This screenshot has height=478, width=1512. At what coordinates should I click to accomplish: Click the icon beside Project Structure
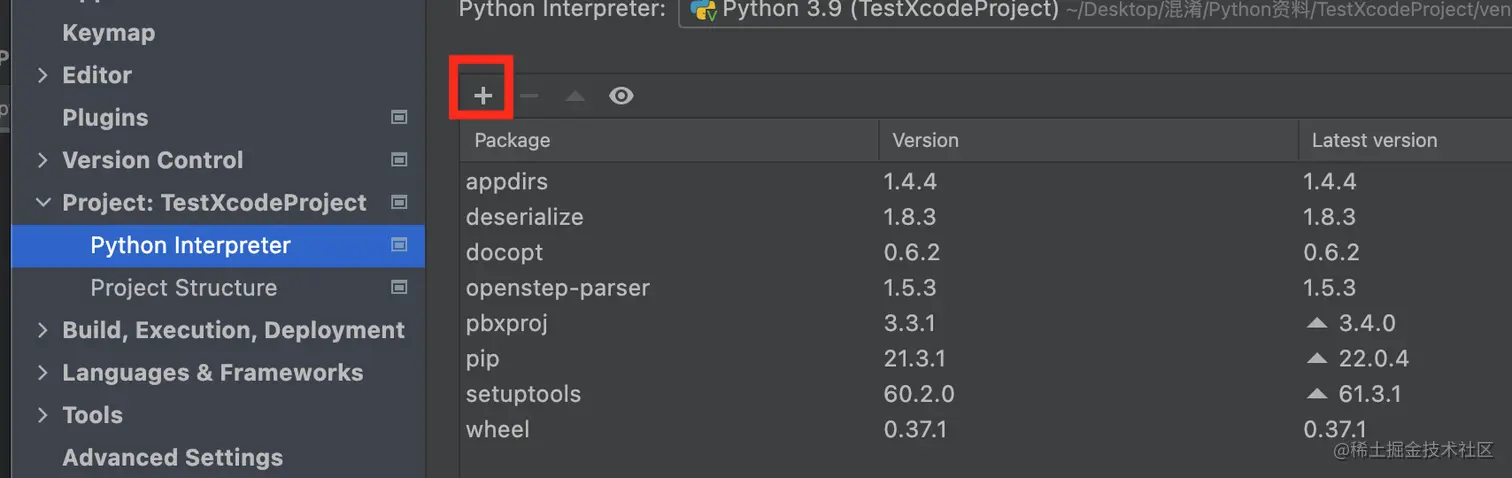pyautogui.click(x=399, y=288)
